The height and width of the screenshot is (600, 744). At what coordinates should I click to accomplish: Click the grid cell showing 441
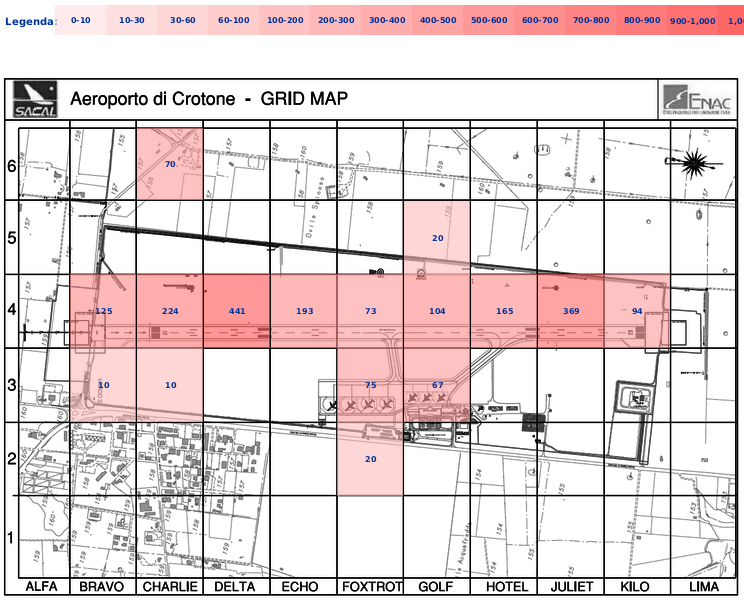pos(237,311)
